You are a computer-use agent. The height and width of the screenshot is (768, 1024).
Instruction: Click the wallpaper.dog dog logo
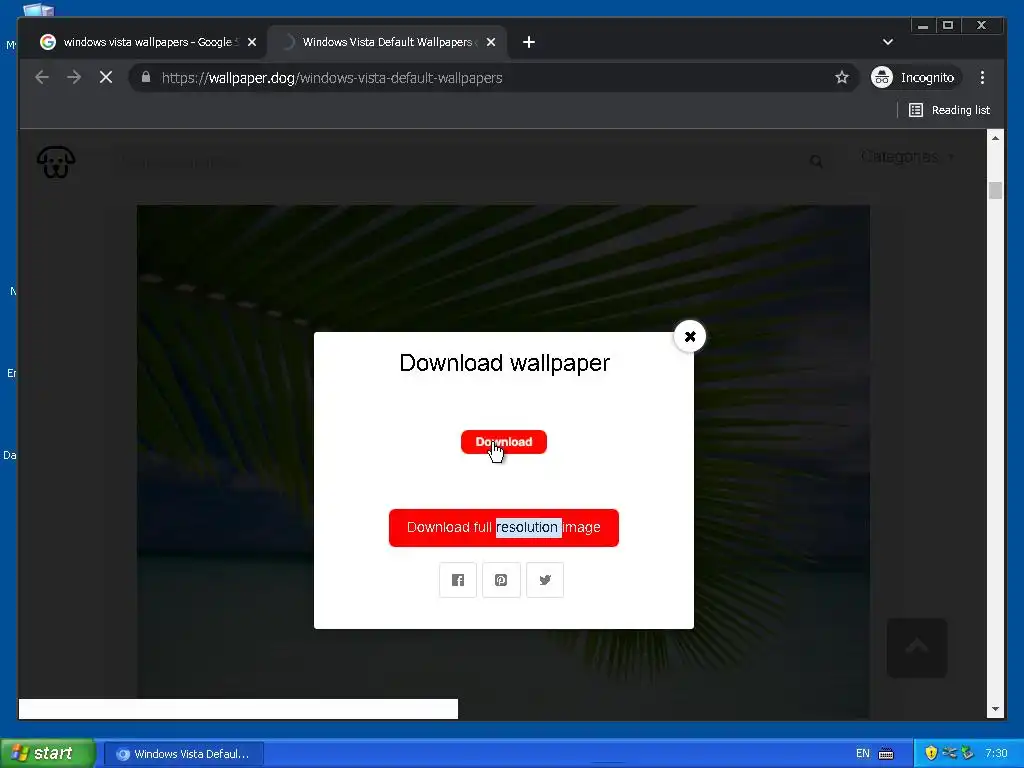[x=56, y=161]
